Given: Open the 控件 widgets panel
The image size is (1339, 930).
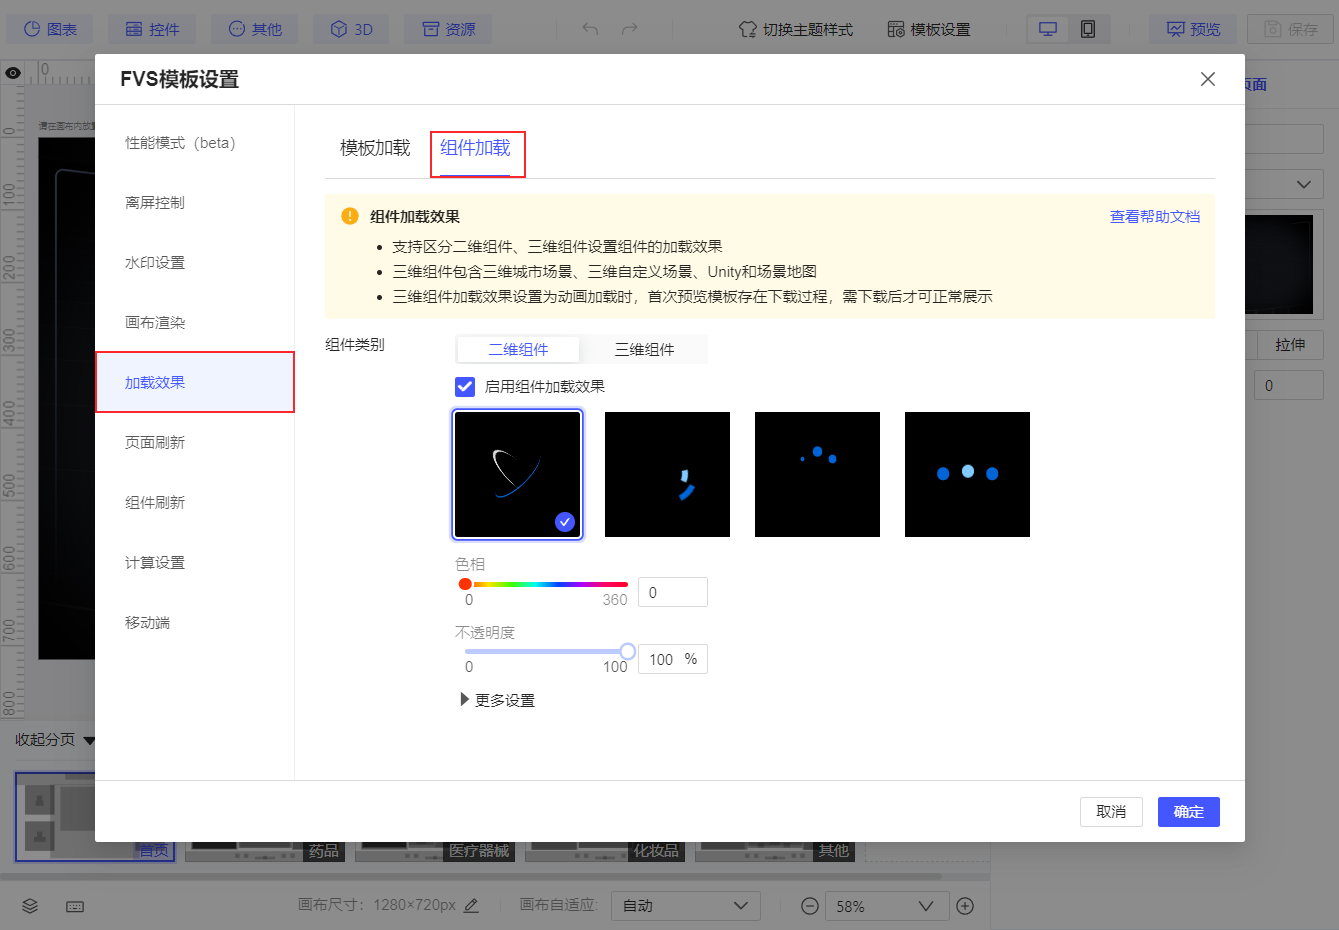Looking at the screenshot, I should pos(152,28).
